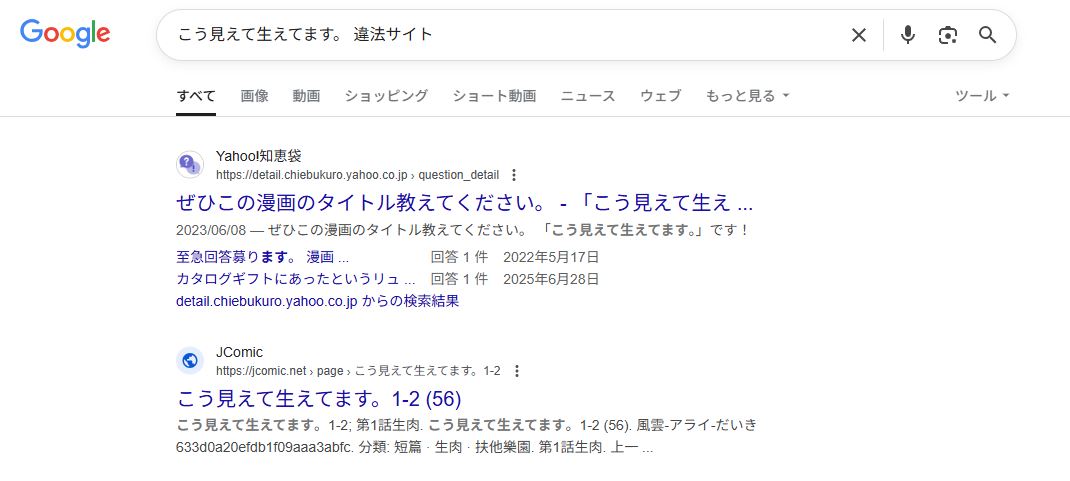Click the snippet line starting 633d0a20efdb1f09aaa3abfc
Screen dimensions: 1070x481
415,448
